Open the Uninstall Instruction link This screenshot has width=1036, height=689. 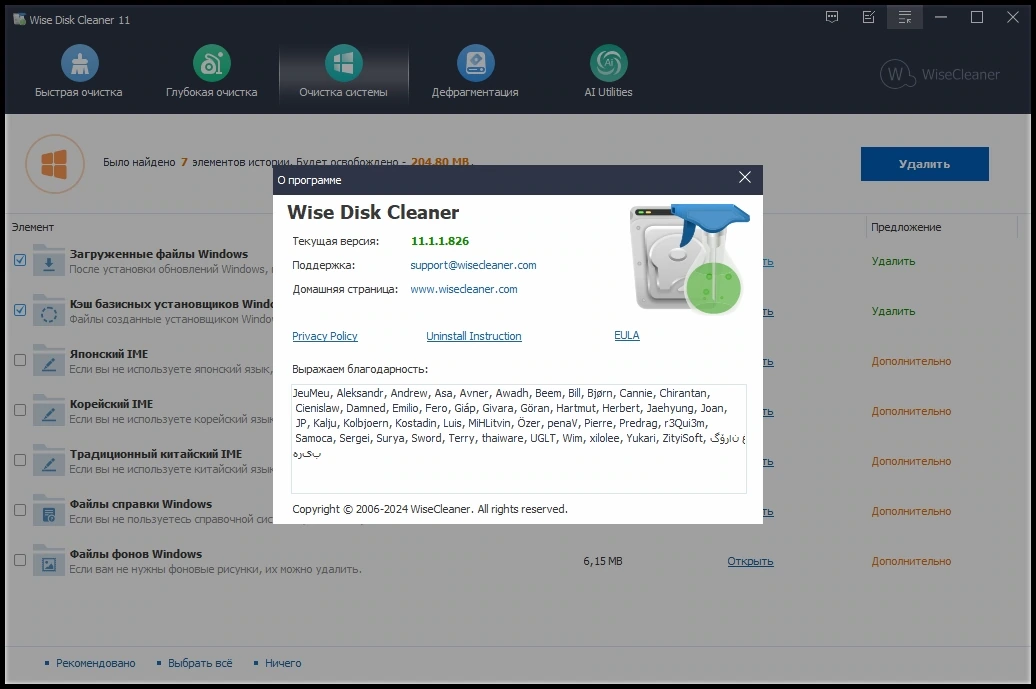(474, 336)
